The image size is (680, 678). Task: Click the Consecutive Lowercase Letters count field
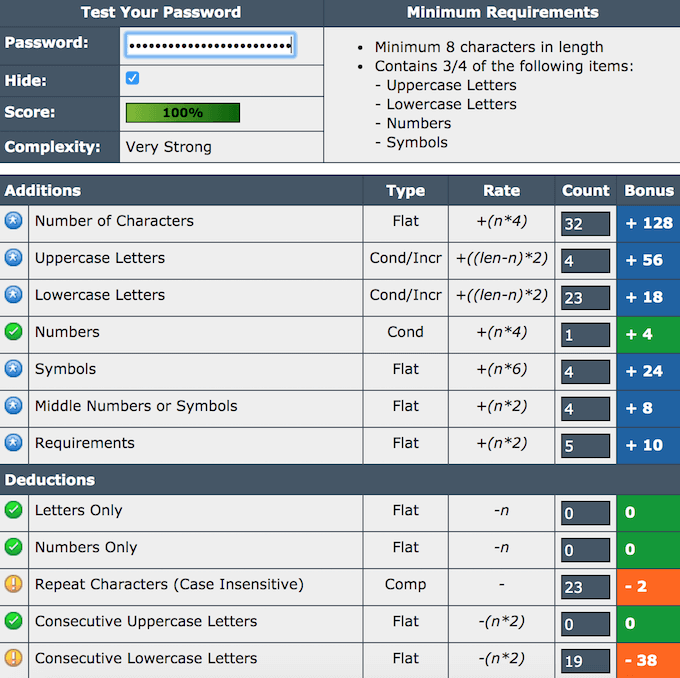coord(585,661)
